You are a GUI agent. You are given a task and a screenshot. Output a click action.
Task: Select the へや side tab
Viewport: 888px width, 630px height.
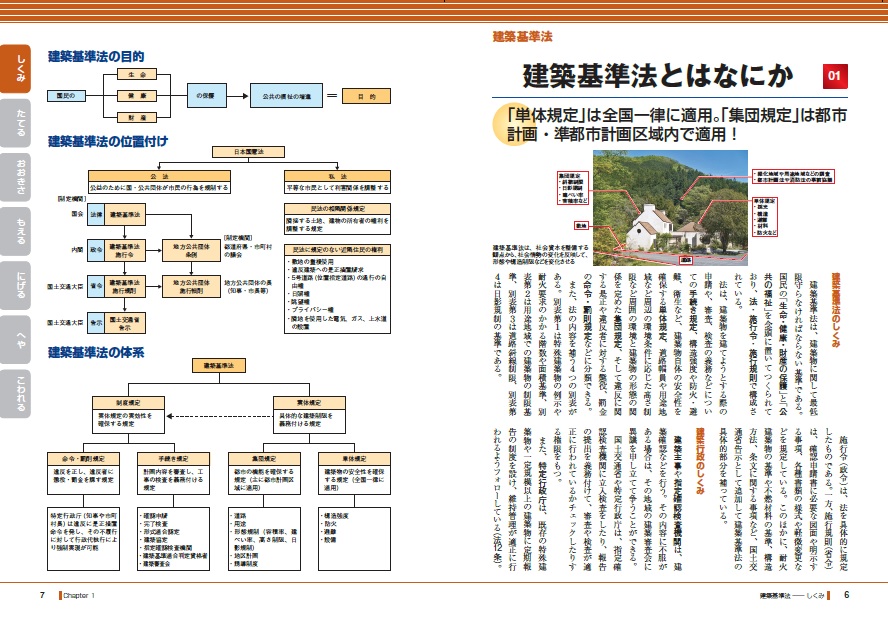pos(15,340)
